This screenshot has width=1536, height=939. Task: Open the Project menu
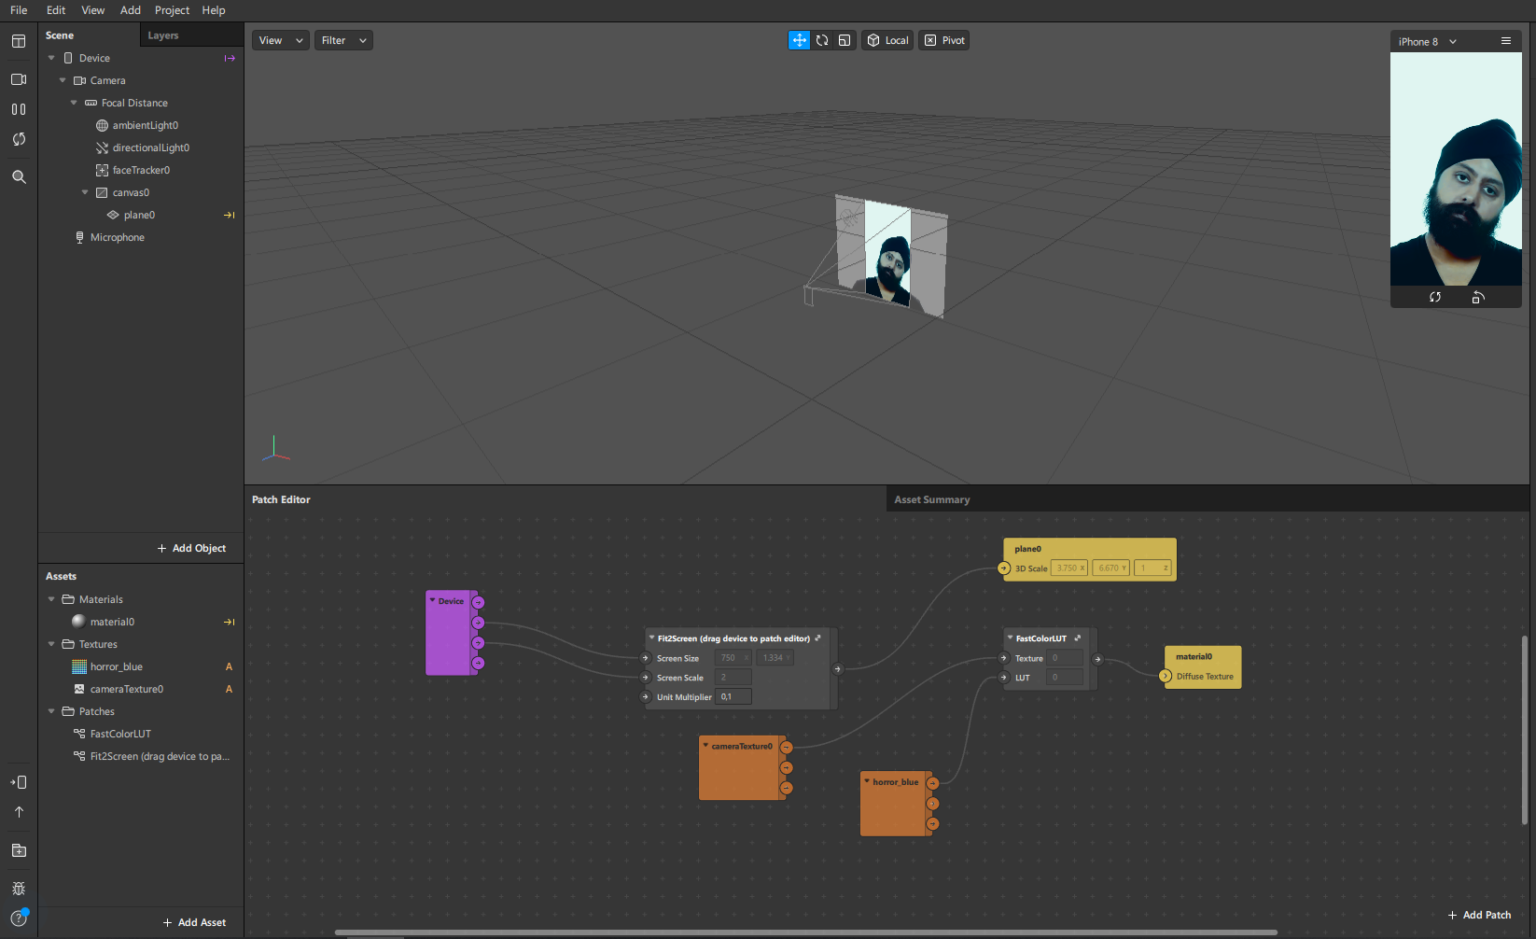pos(171,10)
